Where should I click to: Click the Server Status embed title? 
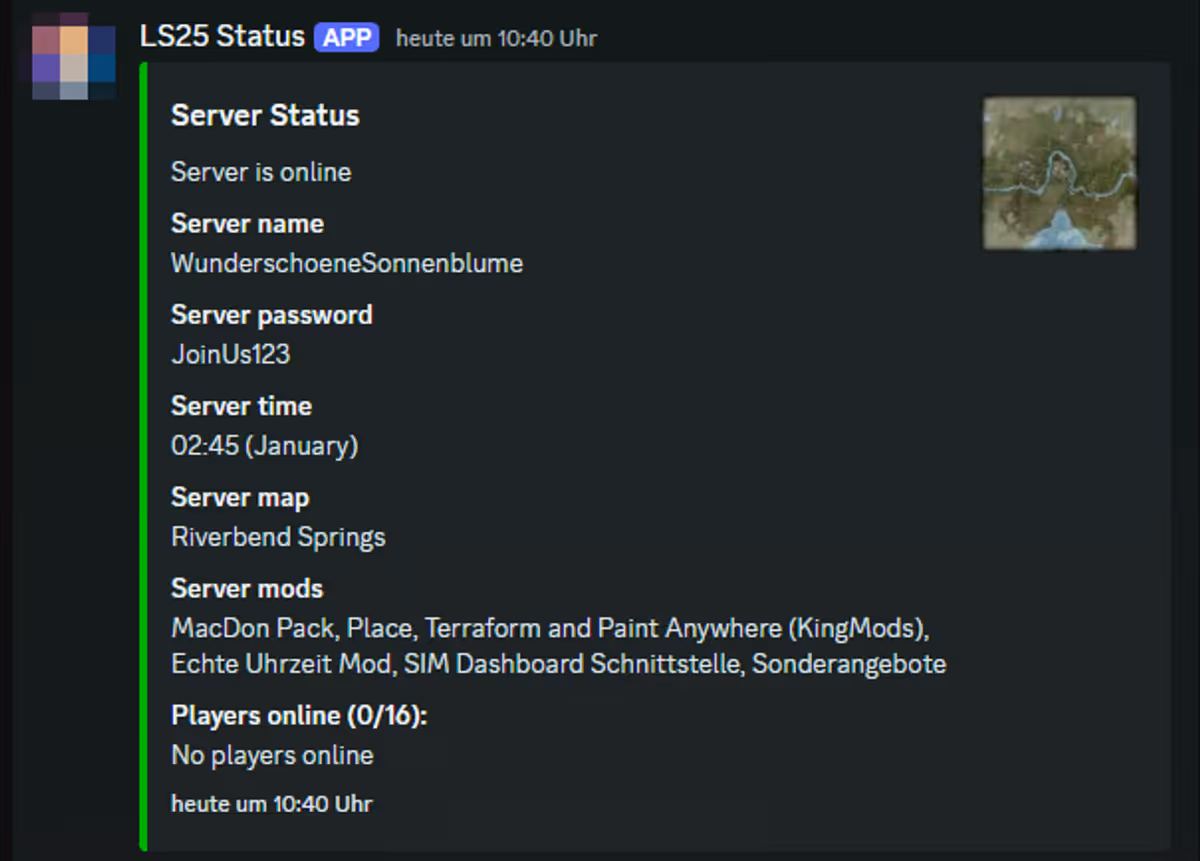pyautogui.click(x=264, y=115)
